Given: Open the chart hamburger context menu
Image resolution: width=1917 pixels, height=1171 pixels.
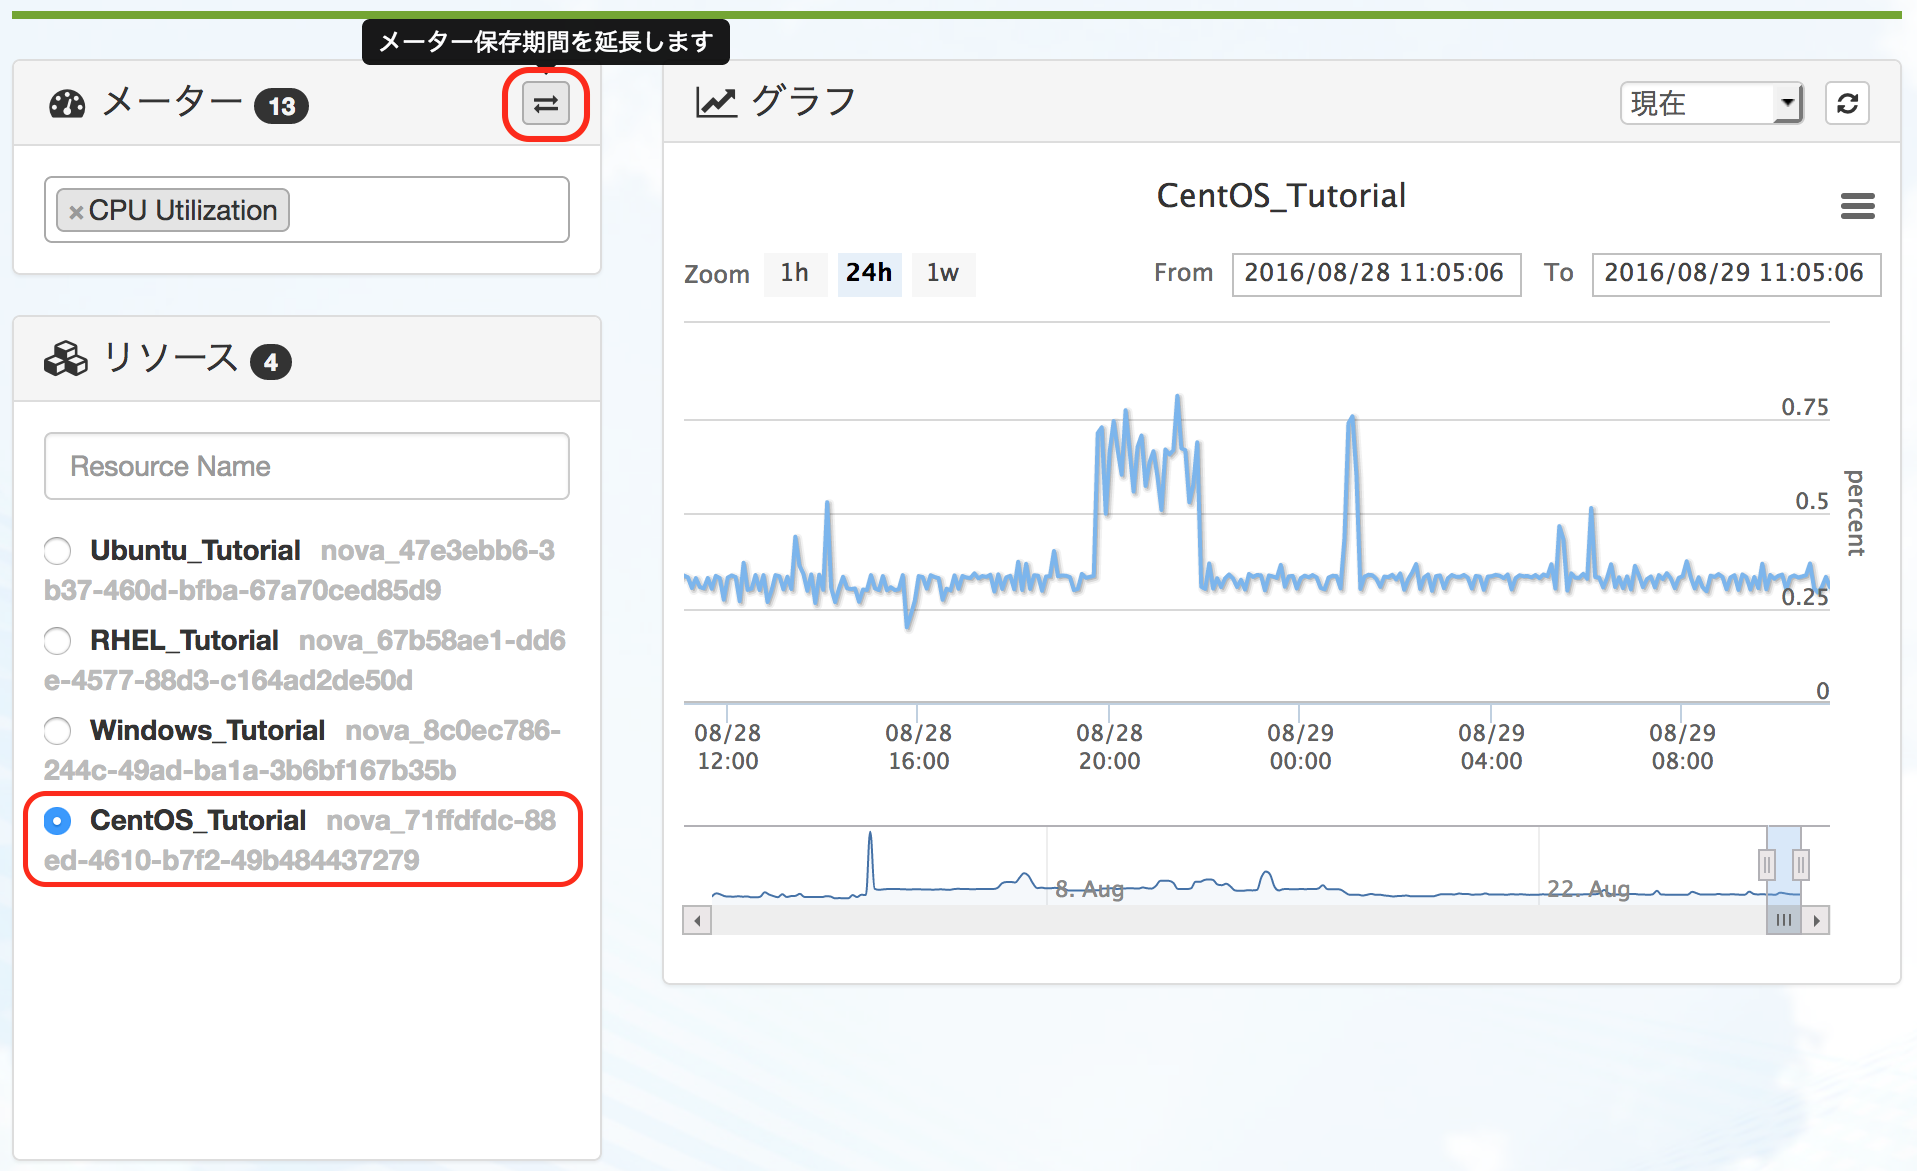Looking at the screenshot, I should (x=1857, y=206).
